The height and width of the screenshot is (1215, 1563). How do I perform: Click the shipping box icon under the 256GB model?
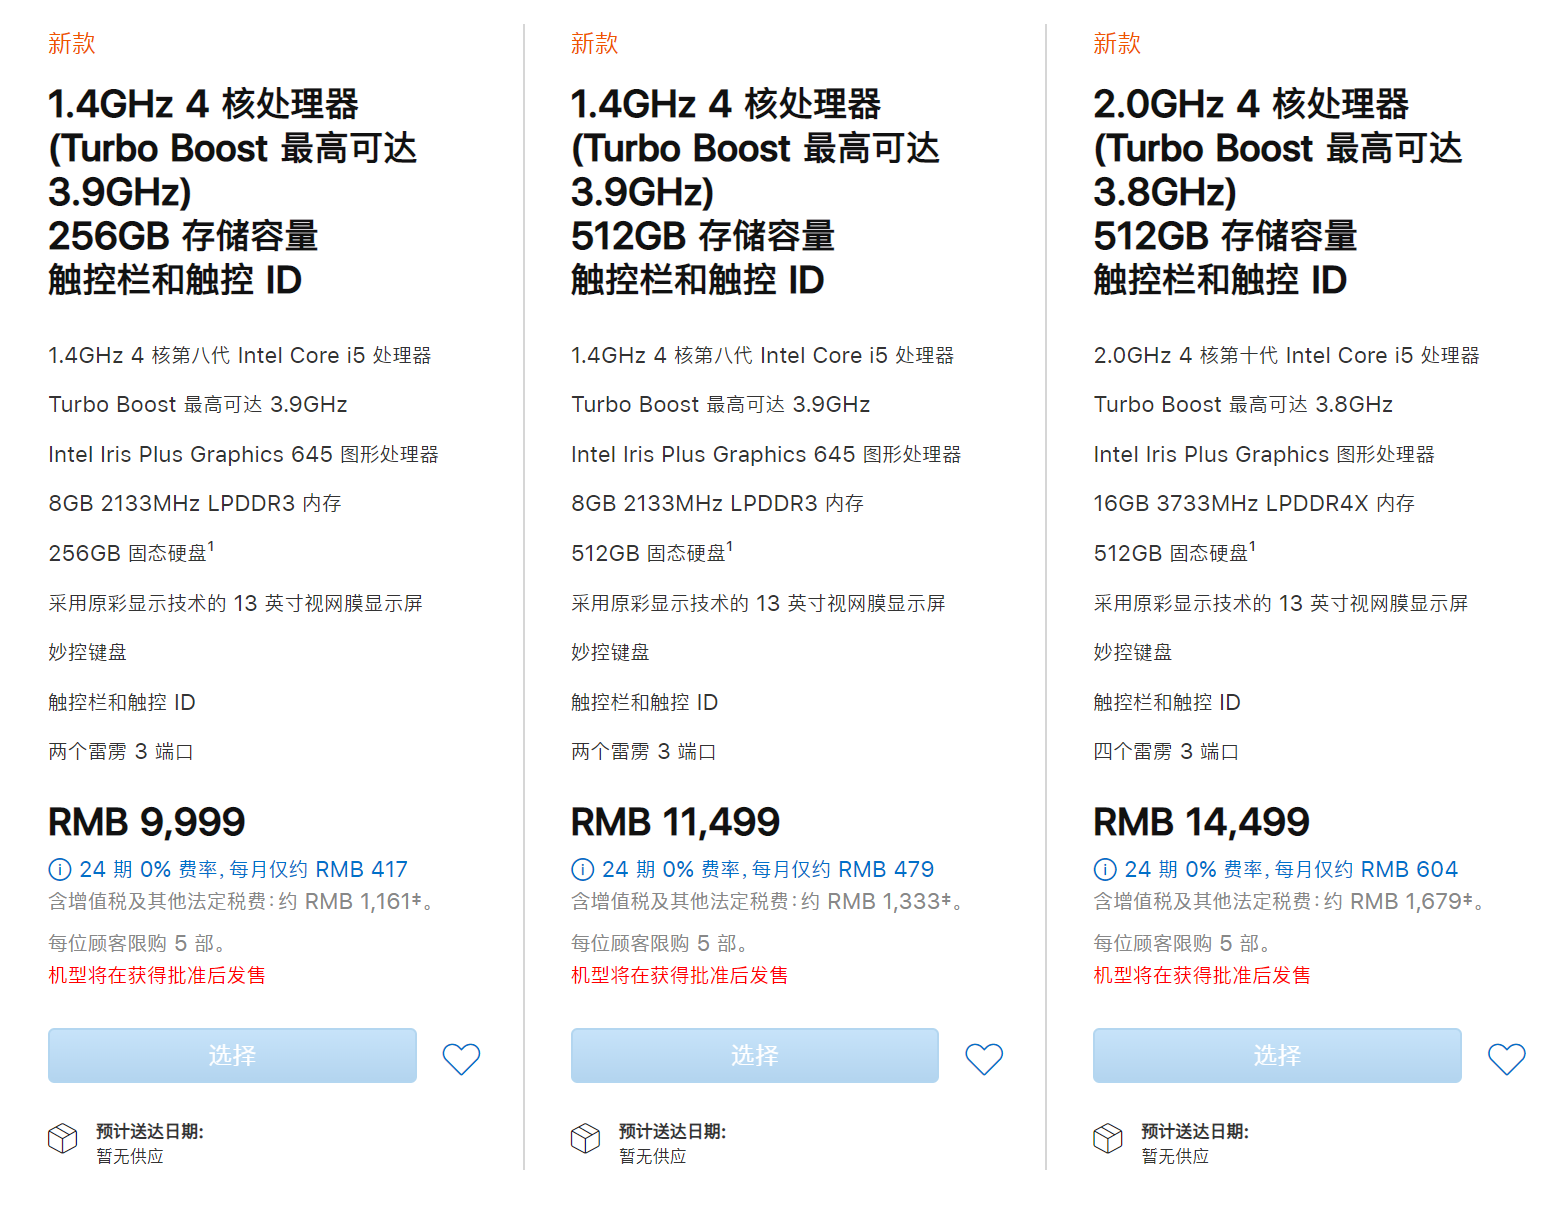point(61,1139)
